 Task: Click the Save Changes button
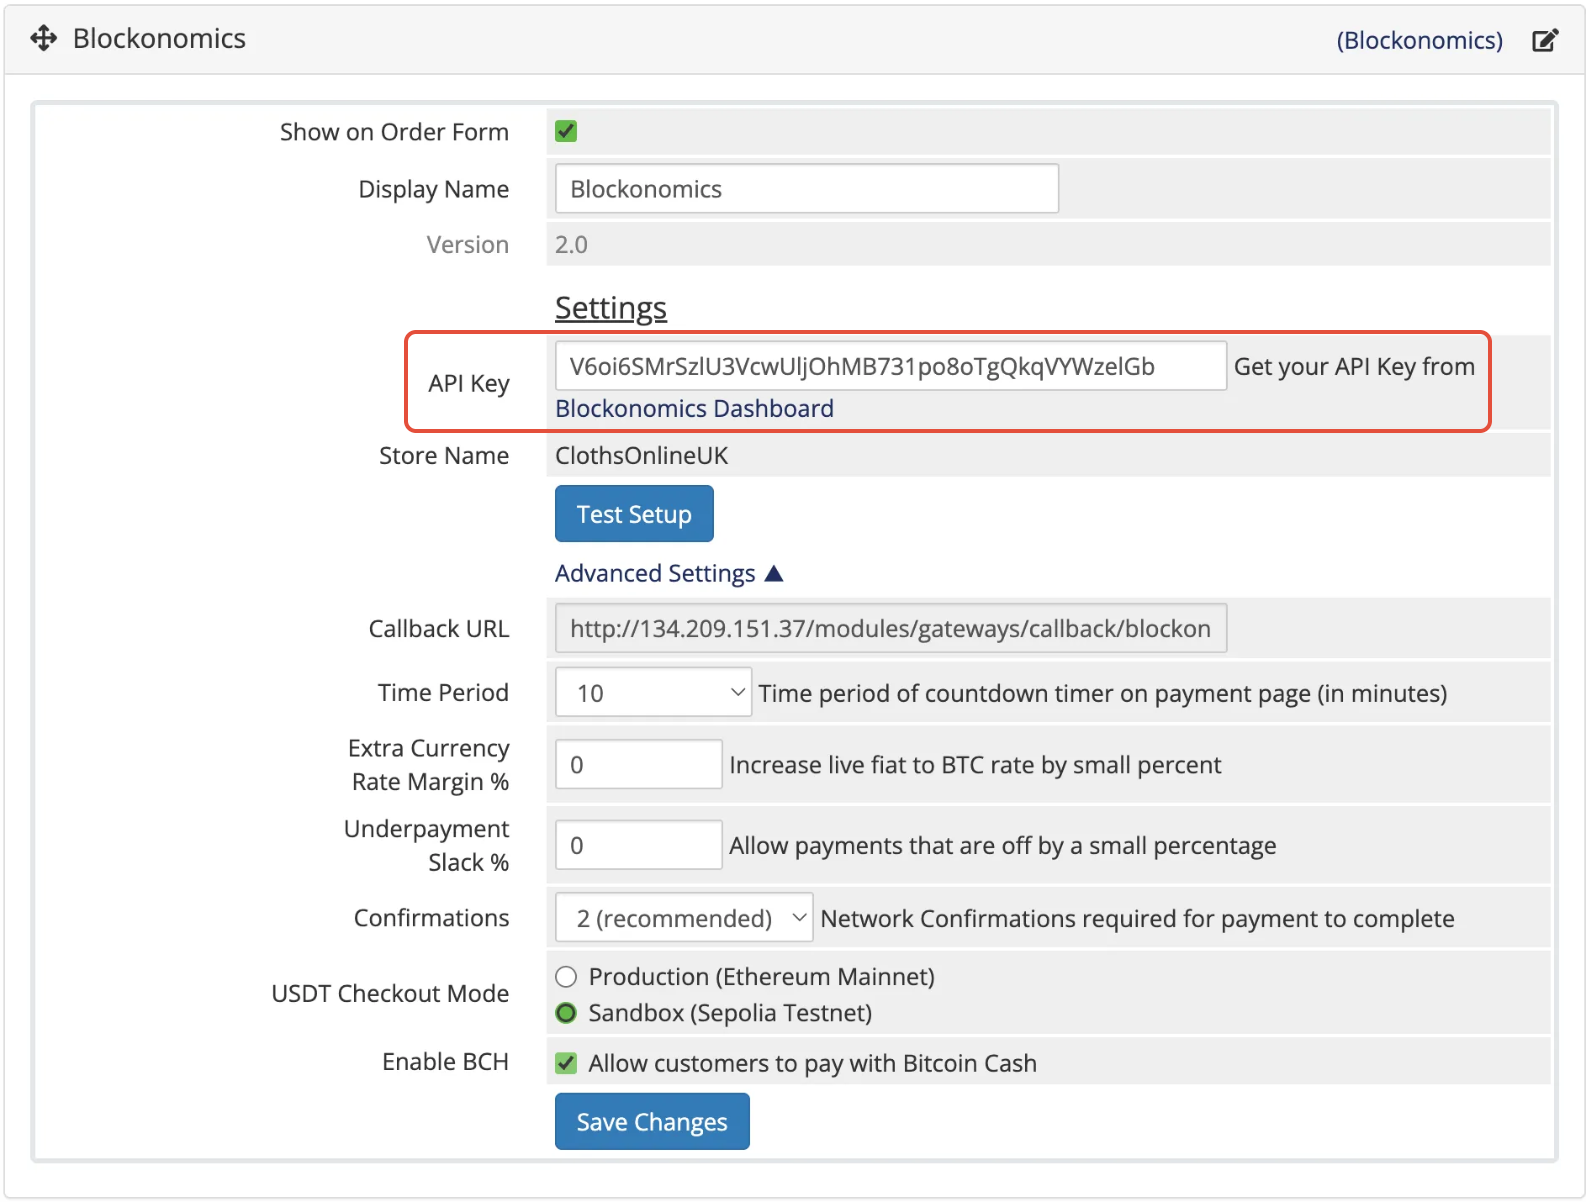point(652,1122)
